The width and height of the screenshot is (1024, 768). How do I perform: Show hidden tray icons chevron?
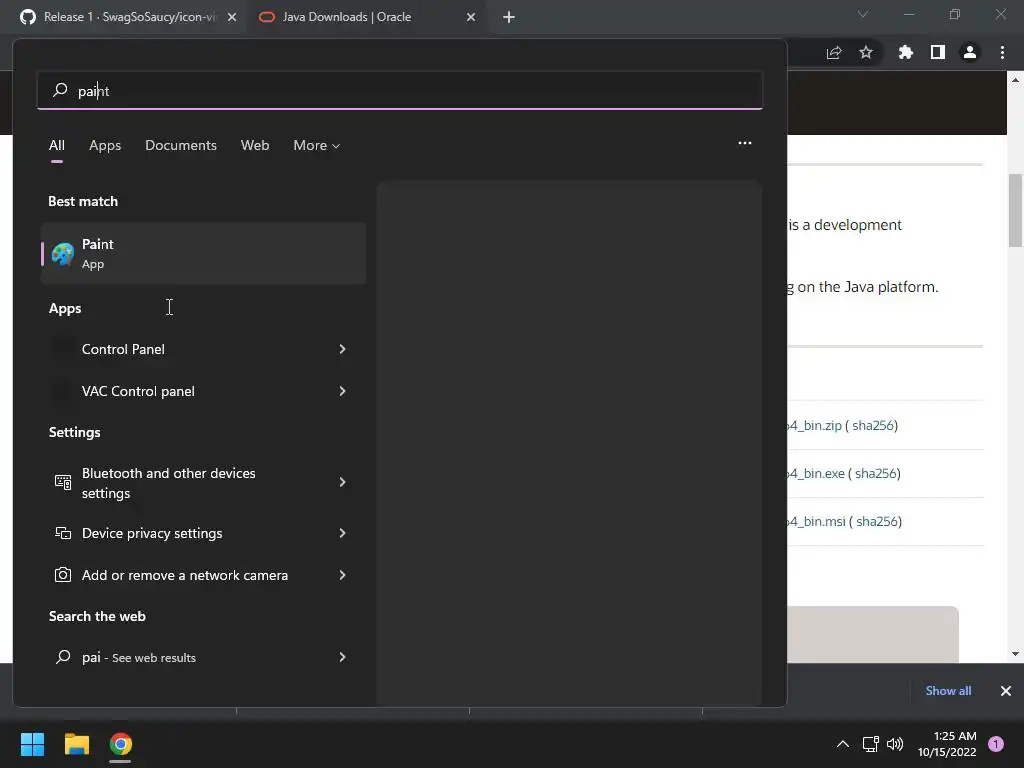point(842,744)
